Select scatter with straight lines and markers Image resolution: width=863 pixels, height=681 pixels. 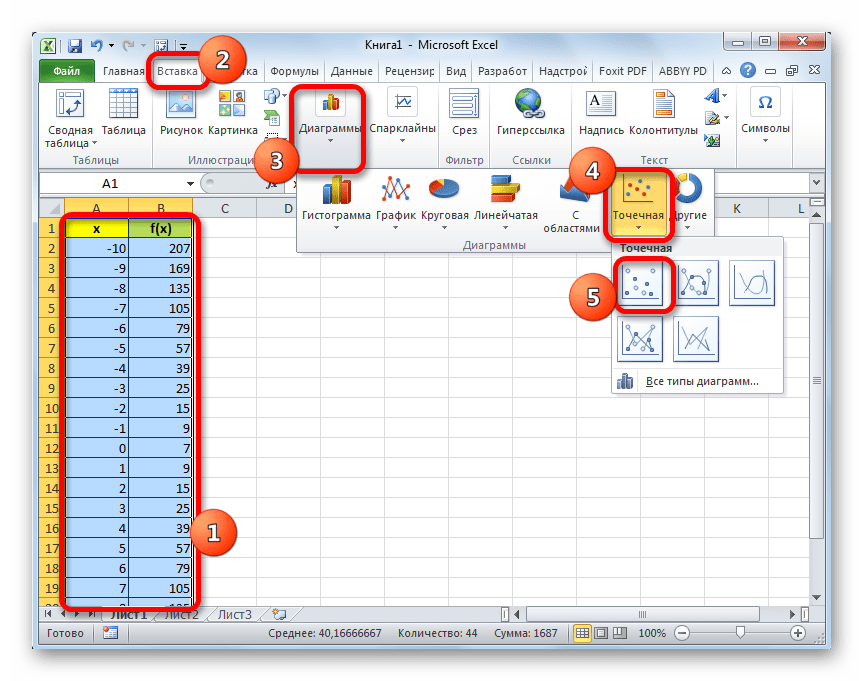point(641,340)
